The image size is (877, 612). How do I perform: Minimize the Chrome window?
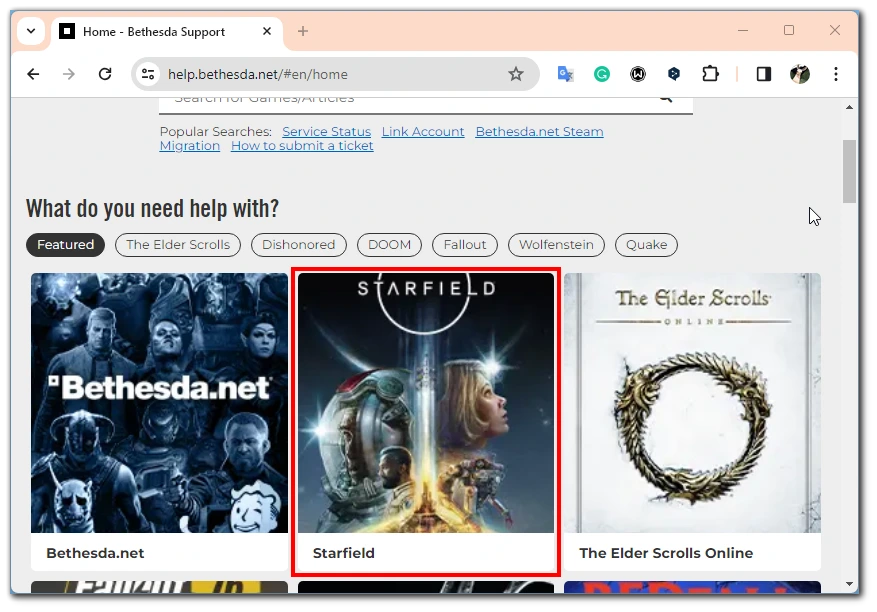743,30
